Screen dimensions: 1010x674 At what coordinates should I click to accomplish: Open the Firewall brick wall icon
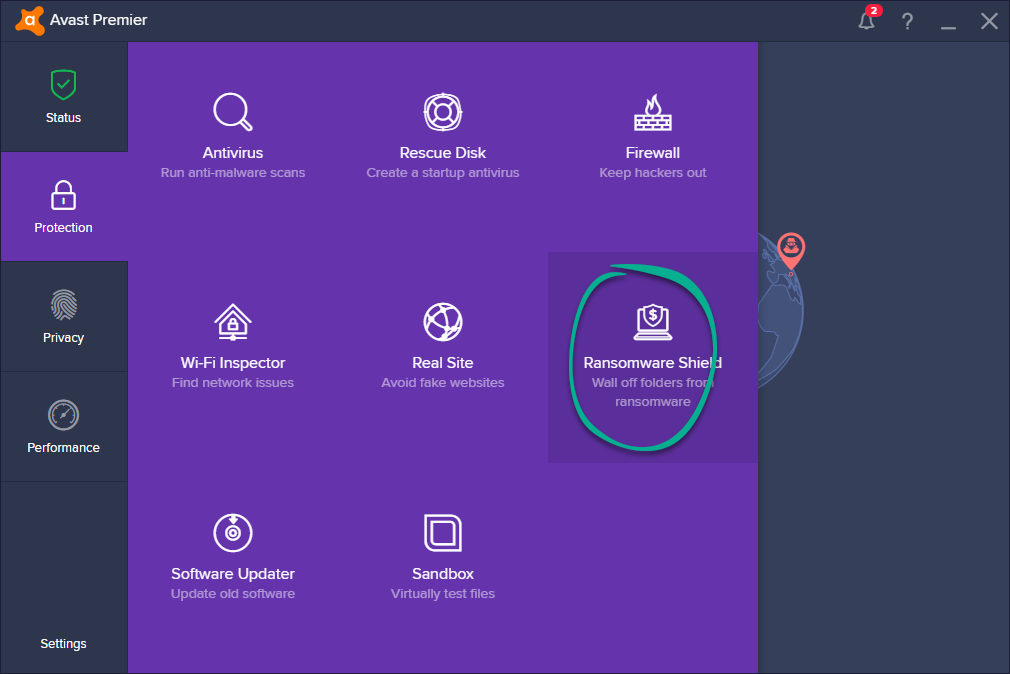pos(652,112)
